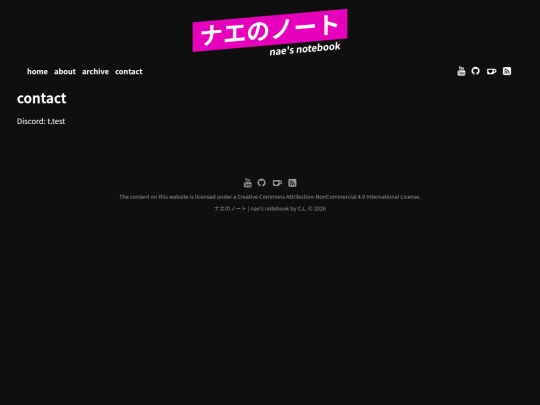The image size is (540, 405).
Task: Click the 'Discord: t.test' text
Action: (41, 121)
